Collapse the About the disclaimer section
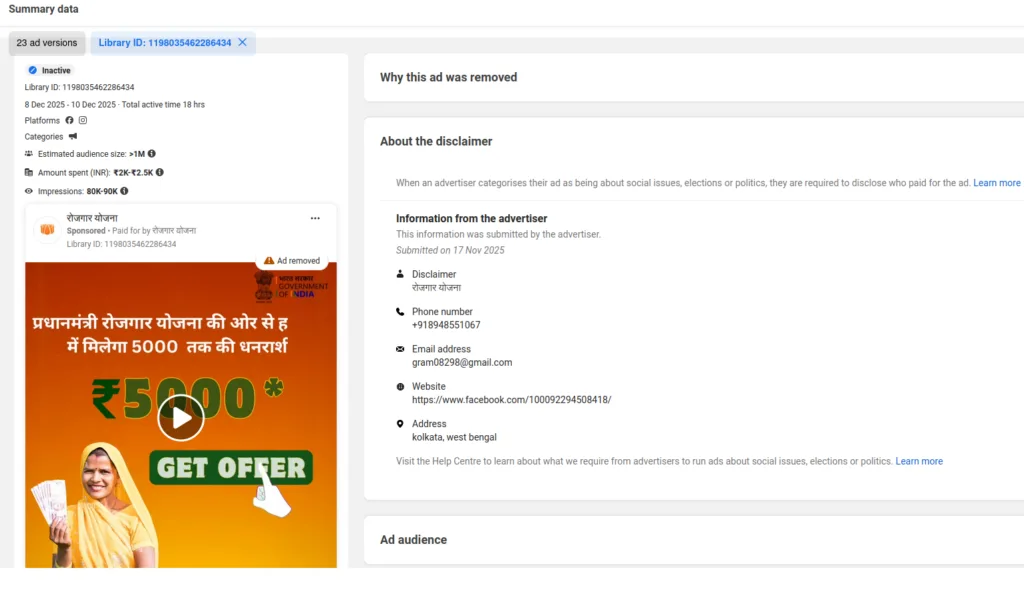The height and width of the screenshot is (594, 1024). coord(436,142)
